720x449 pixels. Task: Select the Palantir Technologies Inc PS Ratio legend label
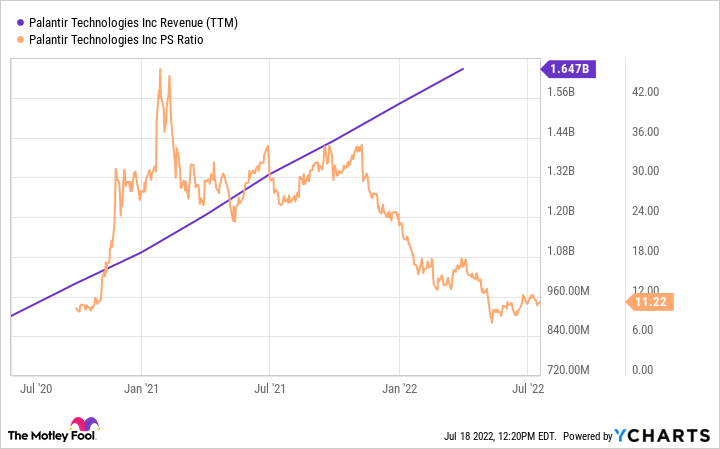click(x=116, y=40)
